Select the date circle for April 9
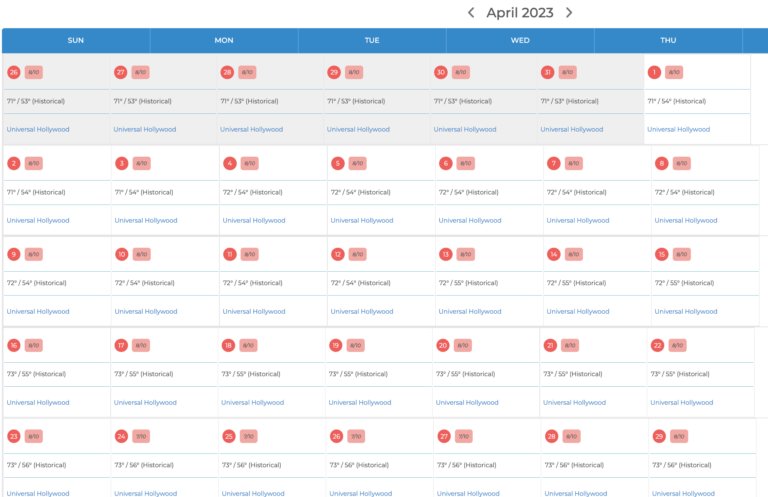The width and height of the screenshot is (768, 497). (x=14, y=254)
